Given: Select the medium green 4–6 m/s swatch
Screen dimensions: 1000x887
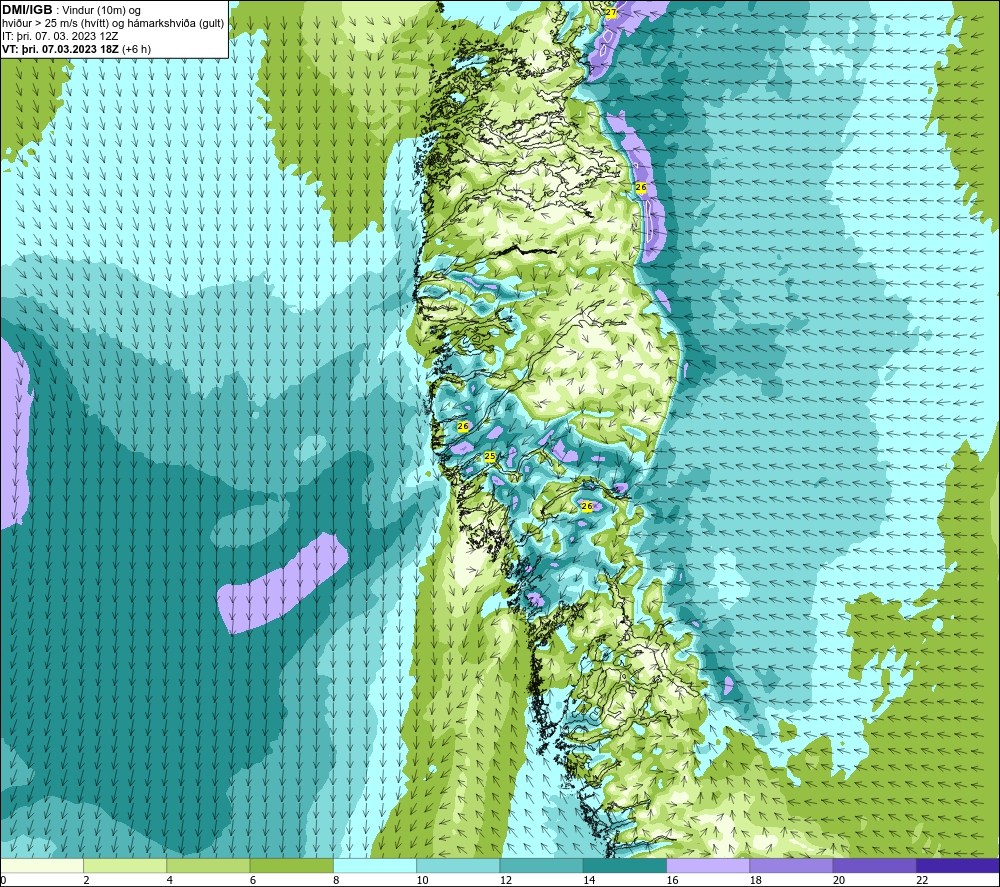Looking at the screenshot, I should pyautogui.click(x=209, y=865).
